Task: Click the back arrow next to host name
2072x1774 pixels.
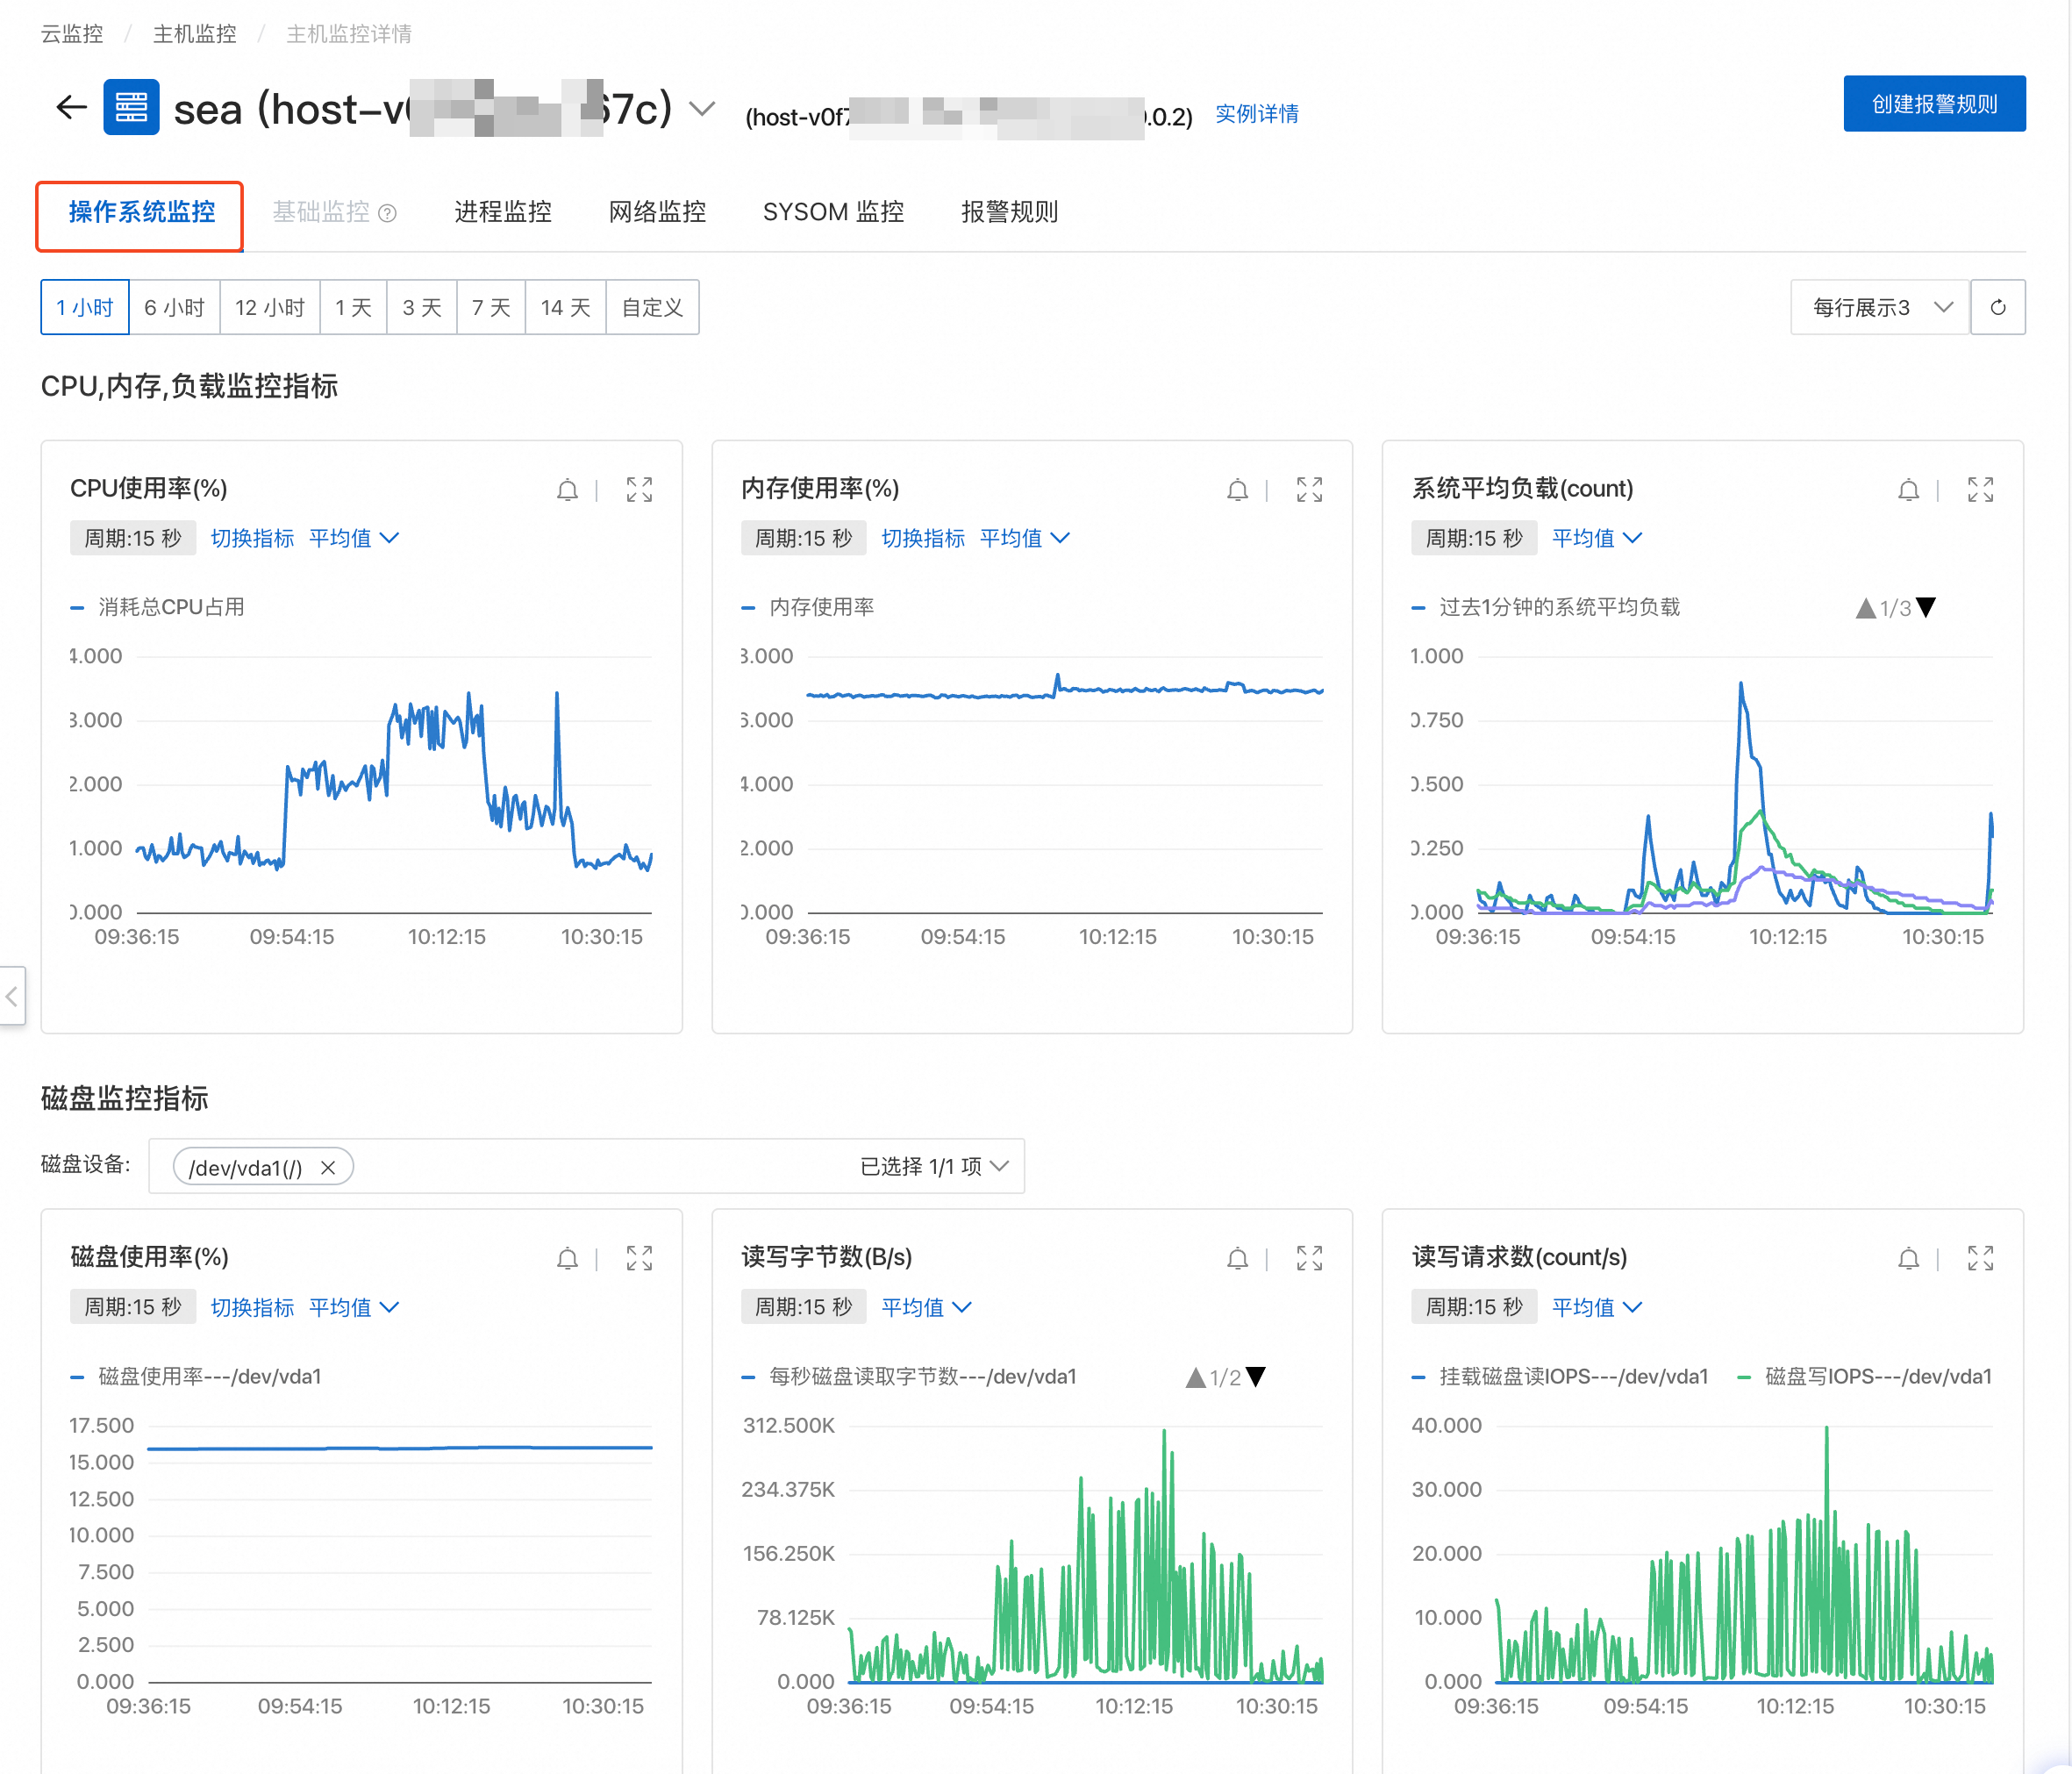Action: (x=71, y=107)
